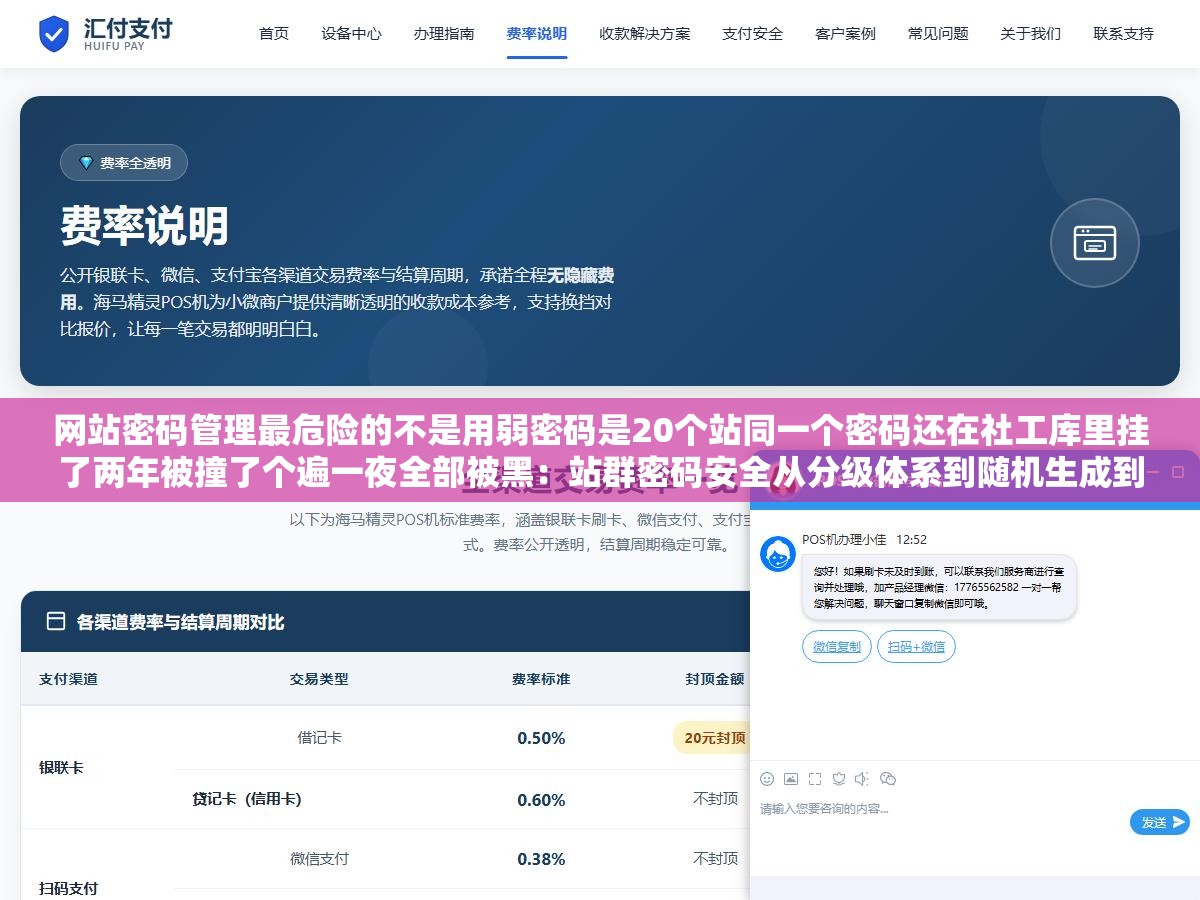Click the 扫码+微信 button in chat

click(x=917, y=647)
